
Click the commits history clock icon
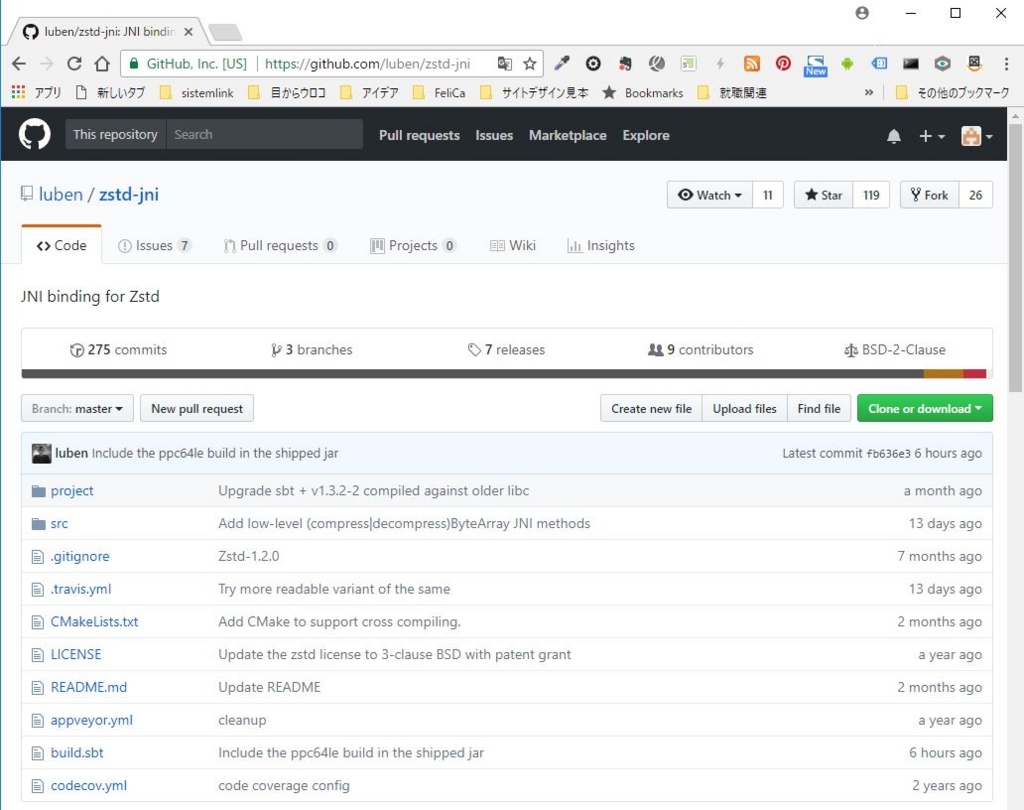[76, 350]
